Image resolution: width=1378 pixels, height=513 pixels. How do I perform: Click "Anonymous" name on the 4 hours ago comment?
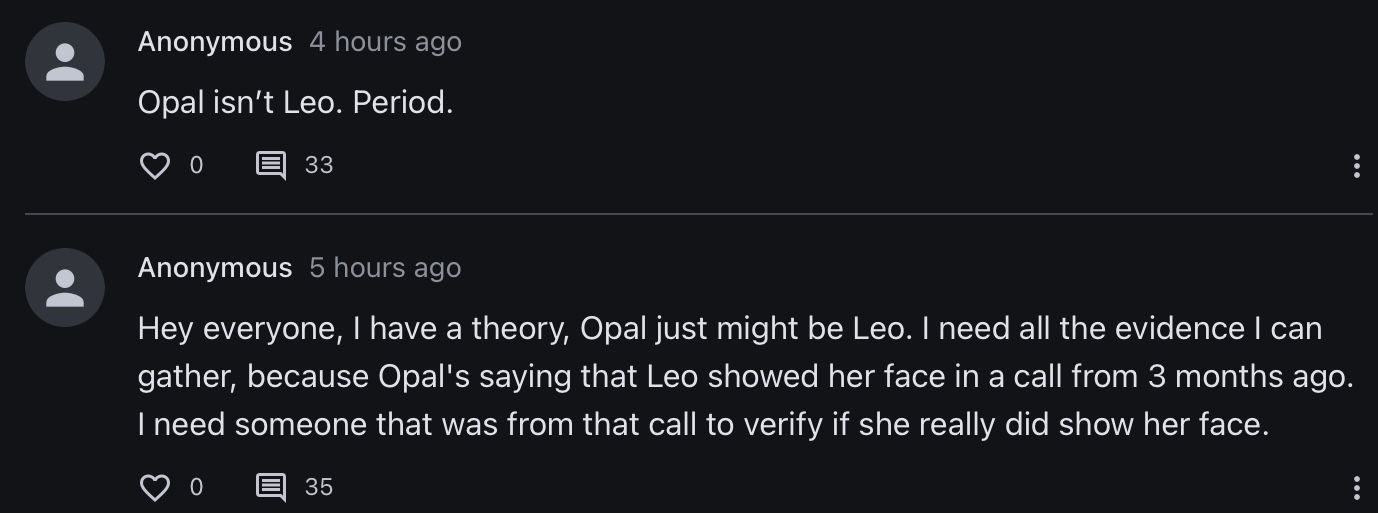(x=215, y=42)
